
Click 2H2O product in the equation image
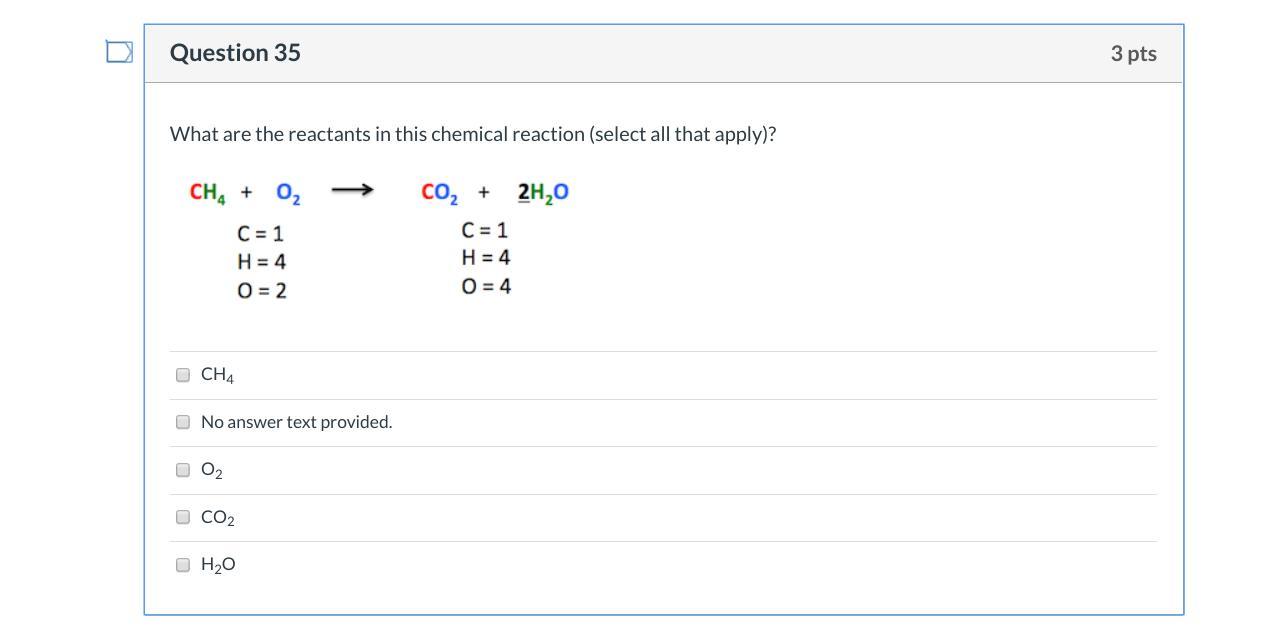coord(543,192)
